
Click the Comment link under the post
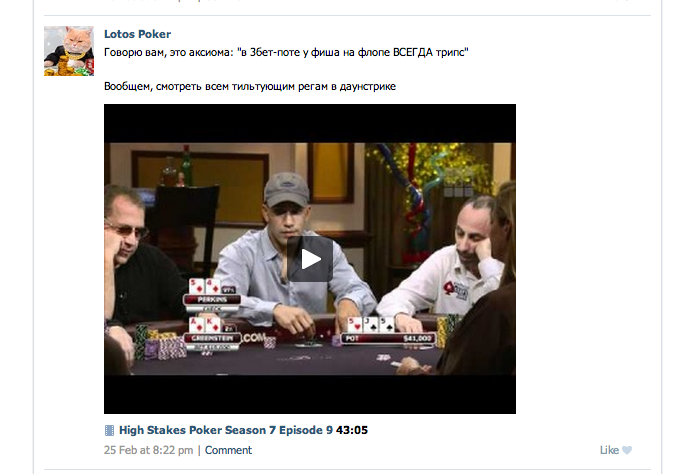[x=228, y=450]
